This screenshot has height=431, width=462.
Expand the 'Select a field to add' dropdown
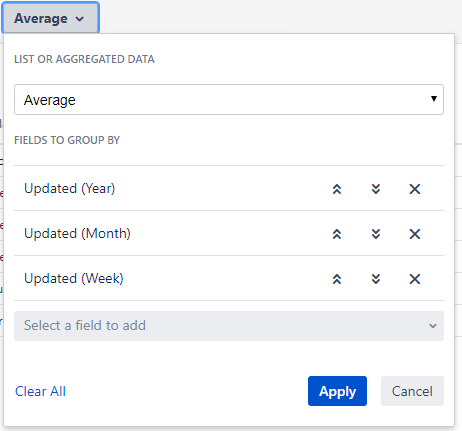coord(229,326)
